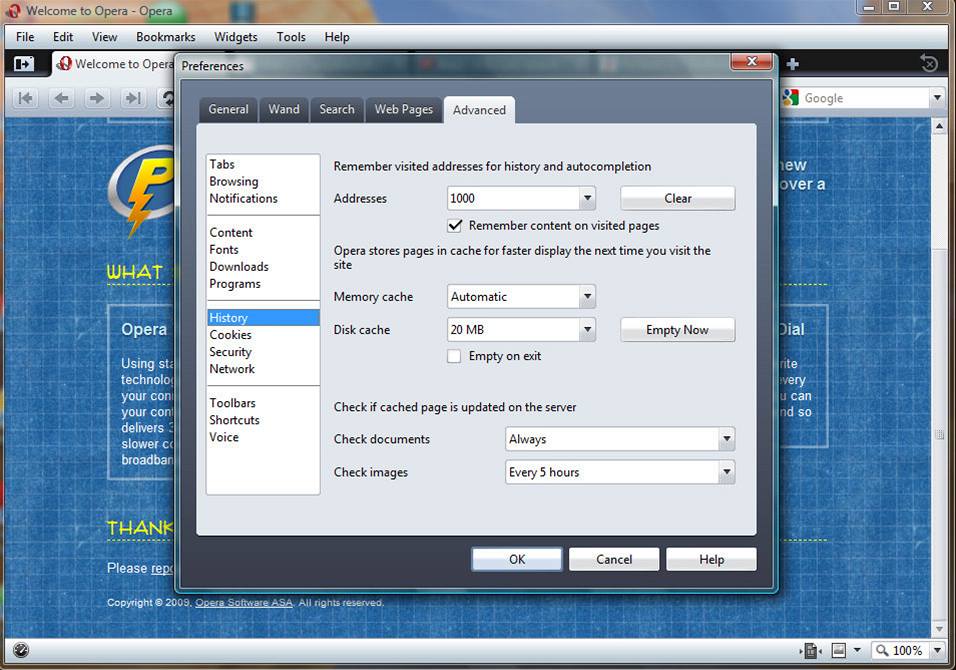Open the Bookmarks menu
The height and width of the screenshot is (670, 956).
point(166,37)
